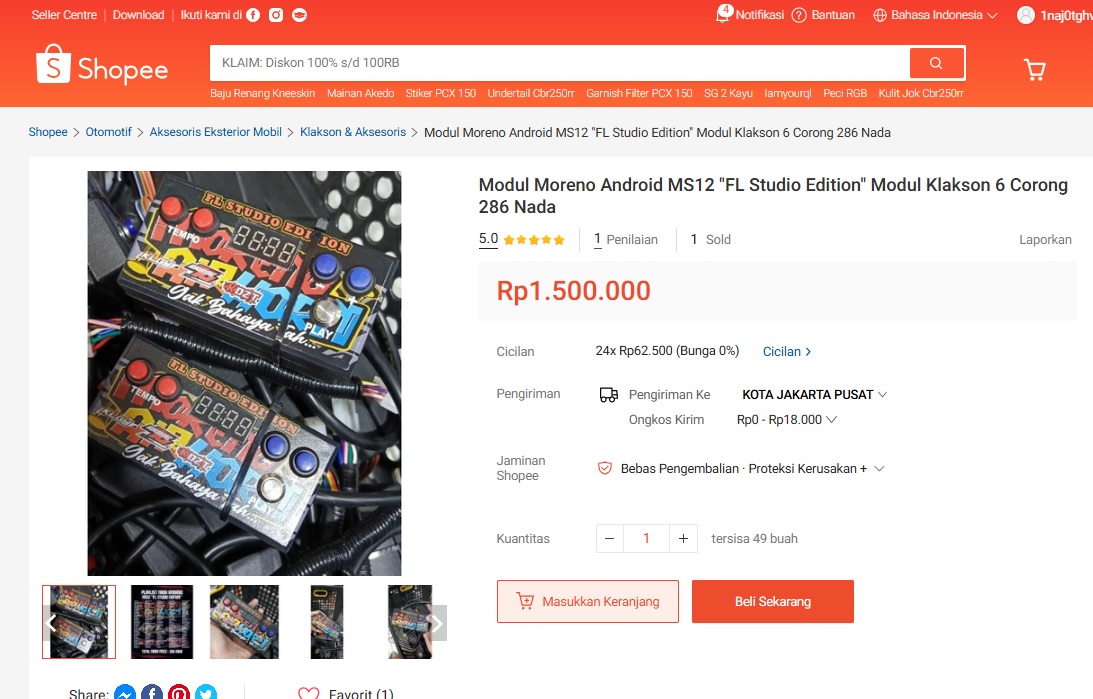Image resolution: width=1093 pixels, height=699 pixels.
Task: Share product on Twitter icon
Action: (x=206, y=693)
